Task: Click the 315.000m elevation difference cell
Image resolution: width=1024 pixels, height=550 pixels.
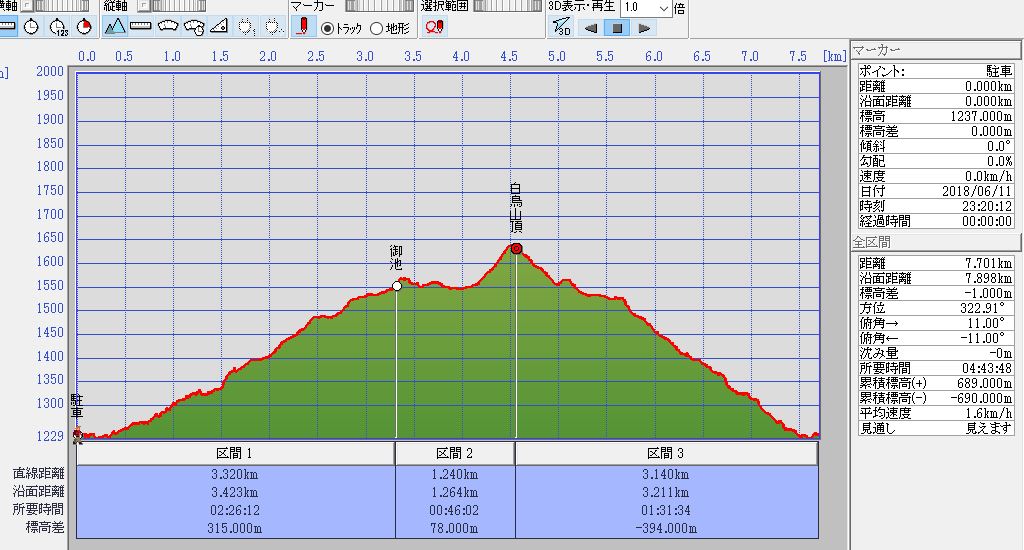Action: (x=234, y=528)
